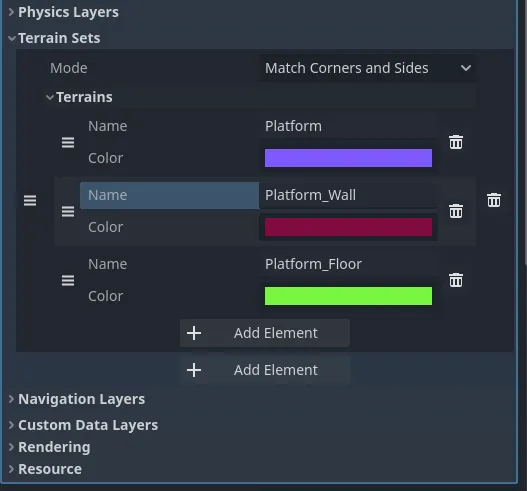
Task: Add a terrain set with lower Add Element
Action: coord(265,370)
